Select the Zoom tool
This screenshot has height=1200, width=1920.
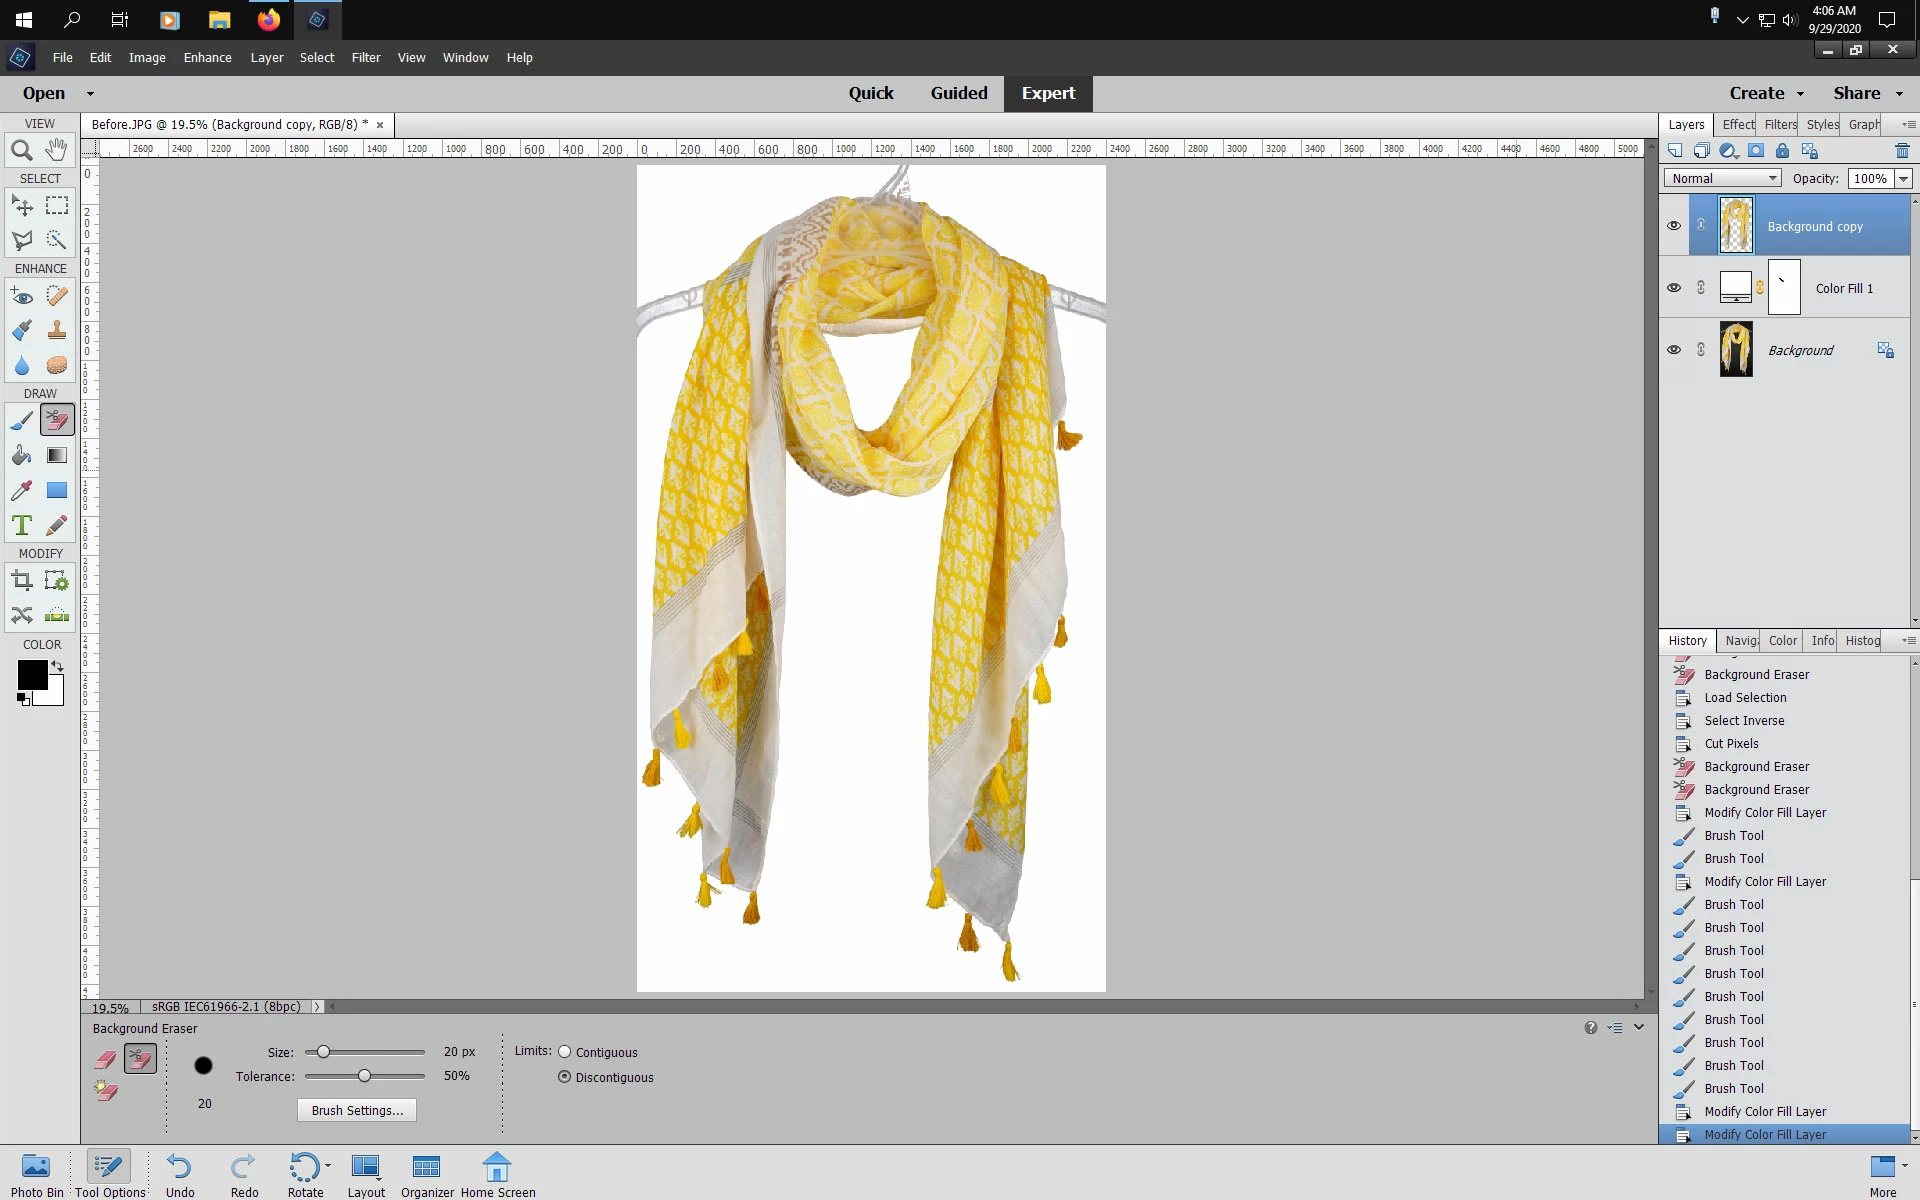point(21,151)
